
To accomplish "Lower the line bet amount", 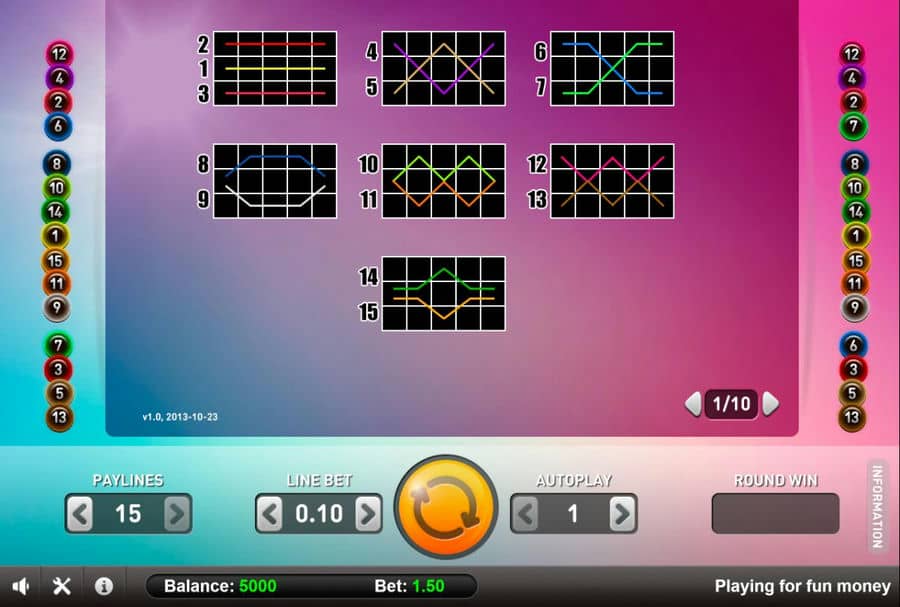I will click(x=270, y=513).
